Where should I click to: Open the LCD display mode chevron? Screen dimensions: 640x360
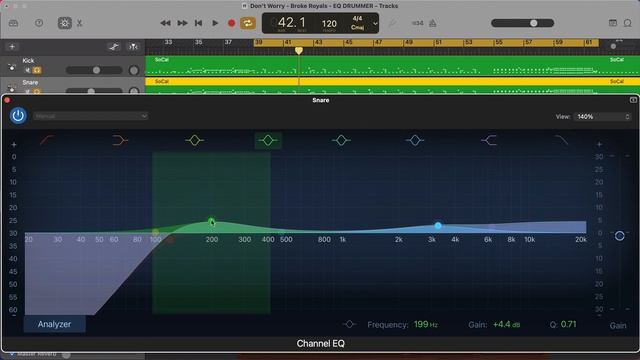click(x=375, y=23)
